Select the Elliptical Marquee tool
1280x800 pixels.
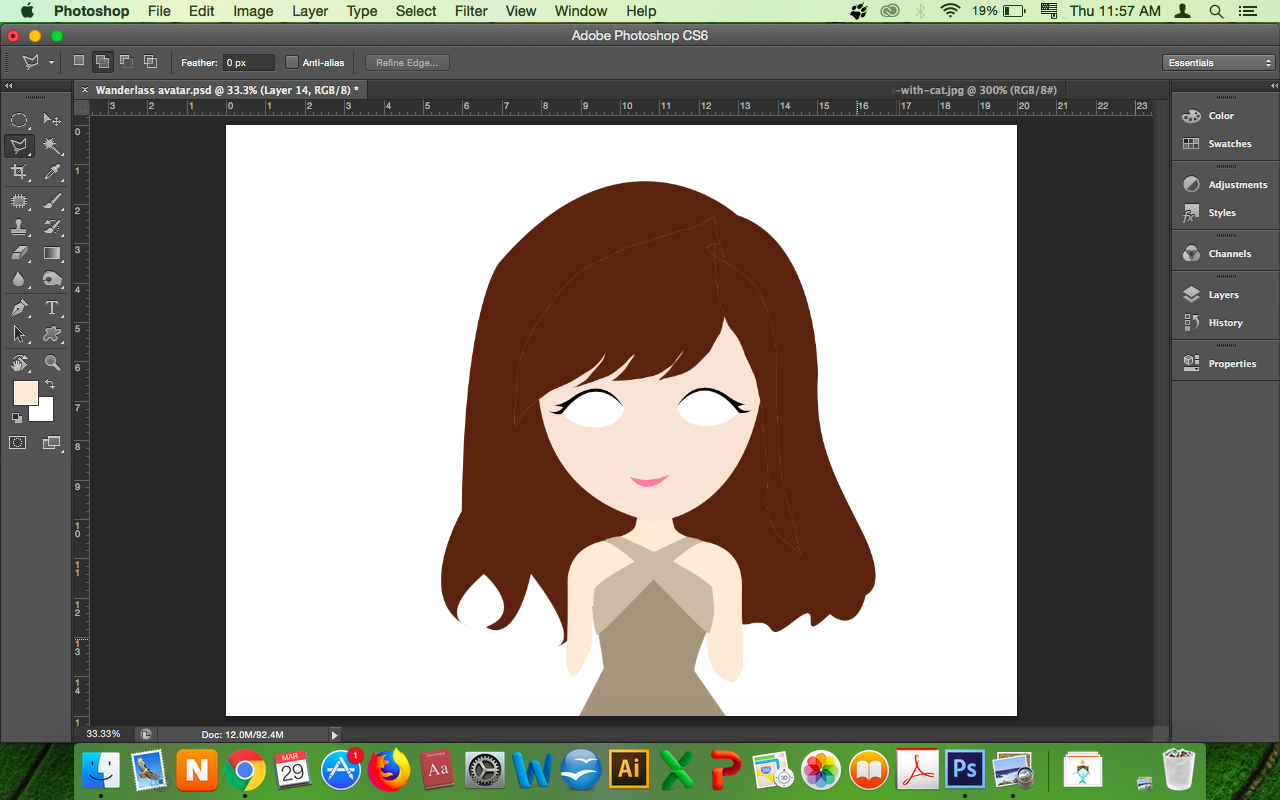point(19,120)
